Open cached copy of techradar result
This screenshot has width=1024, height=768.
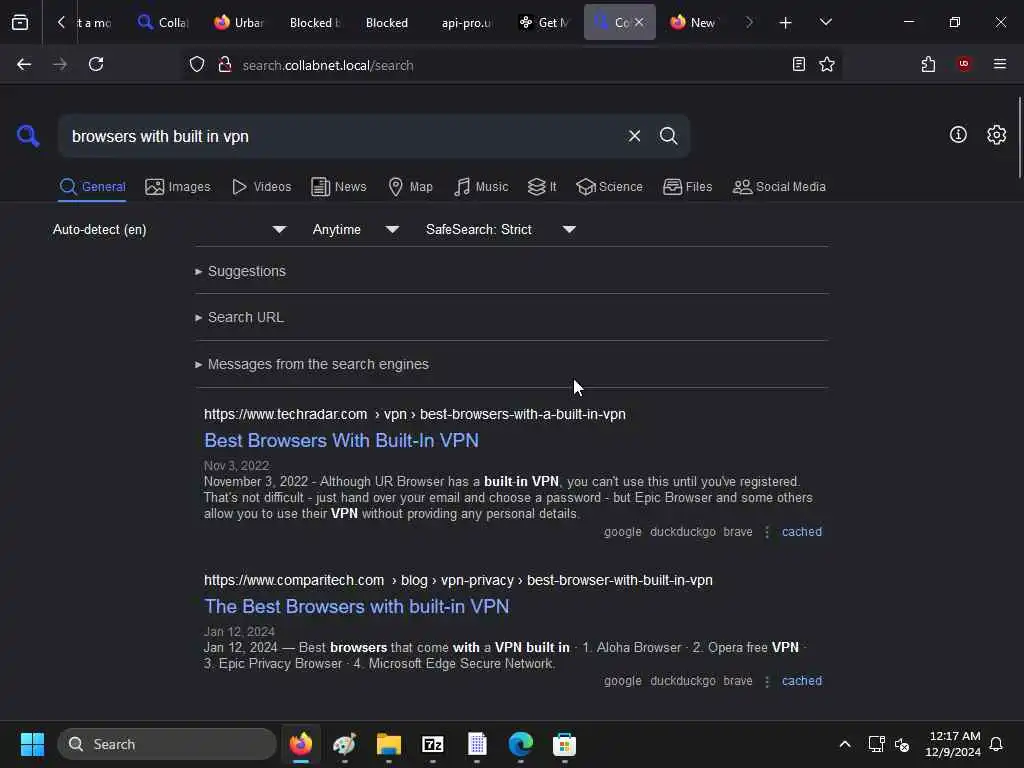(x=802, y=532)
